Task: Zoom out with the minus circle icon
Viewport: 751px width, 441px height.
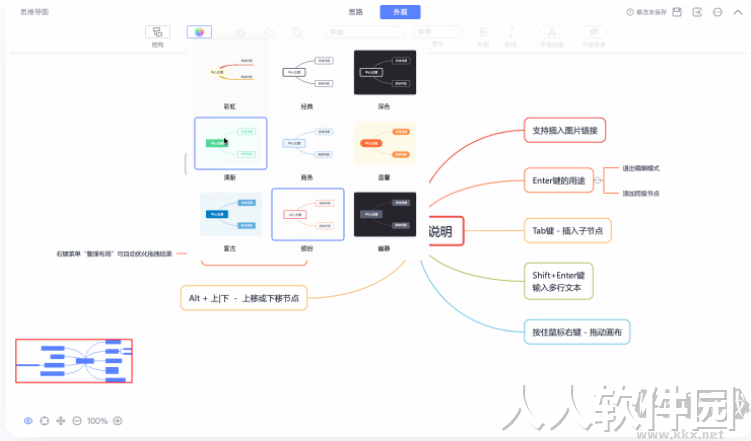Action: coord(77,421)
